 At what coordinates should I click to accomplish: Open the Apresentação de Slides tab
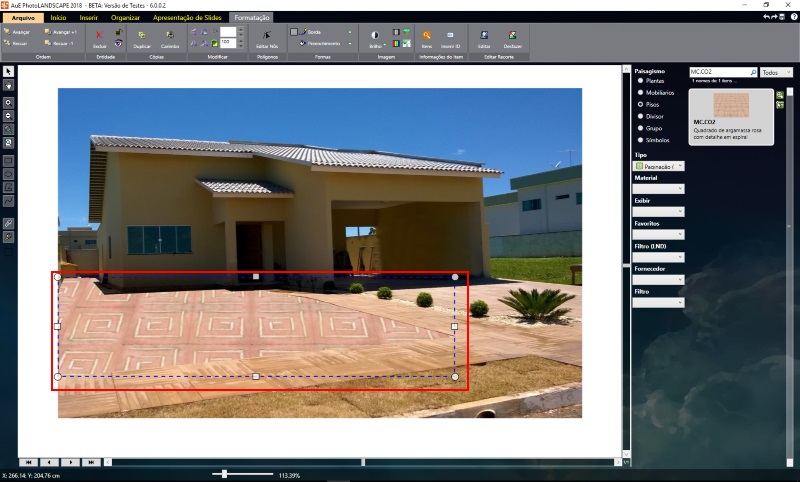point(189,18)
